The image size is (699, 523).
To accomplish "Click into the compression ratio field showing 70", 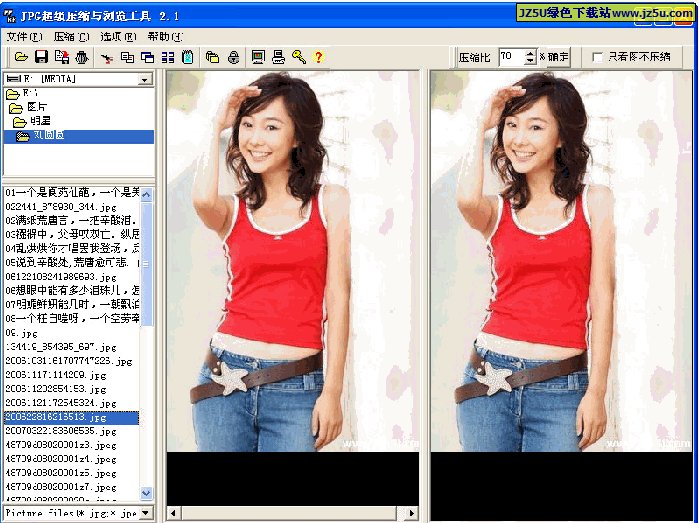I will point(511,57).
